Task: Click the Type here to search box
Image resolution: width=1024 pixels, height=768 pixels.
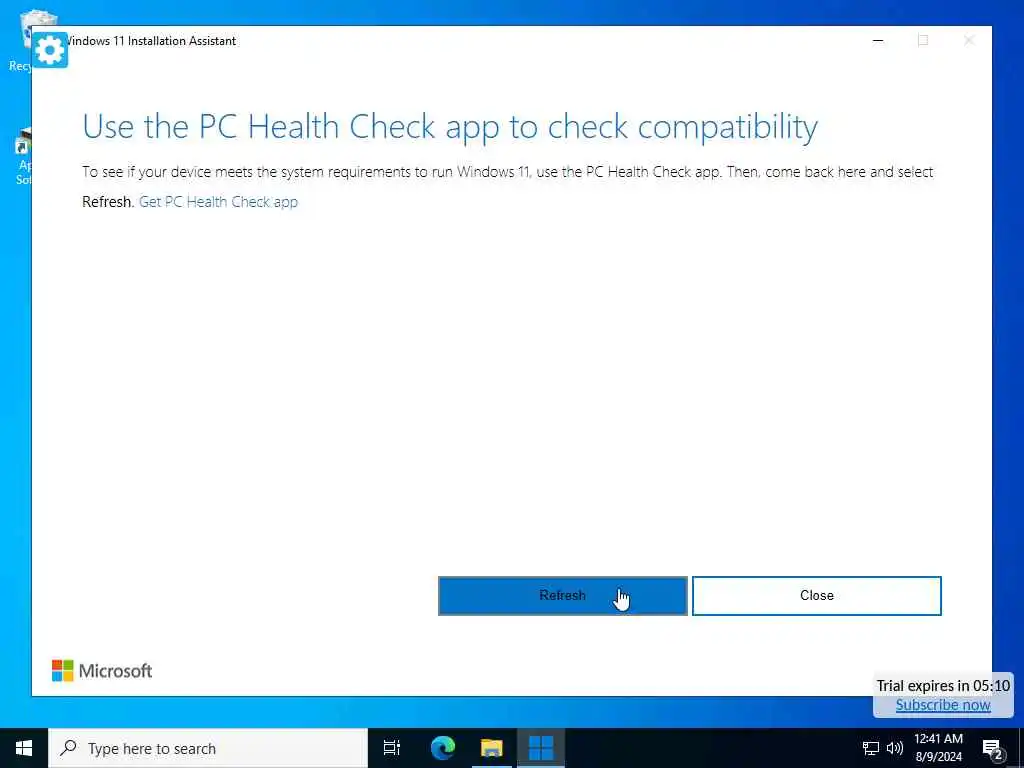Action: point(208,748)
